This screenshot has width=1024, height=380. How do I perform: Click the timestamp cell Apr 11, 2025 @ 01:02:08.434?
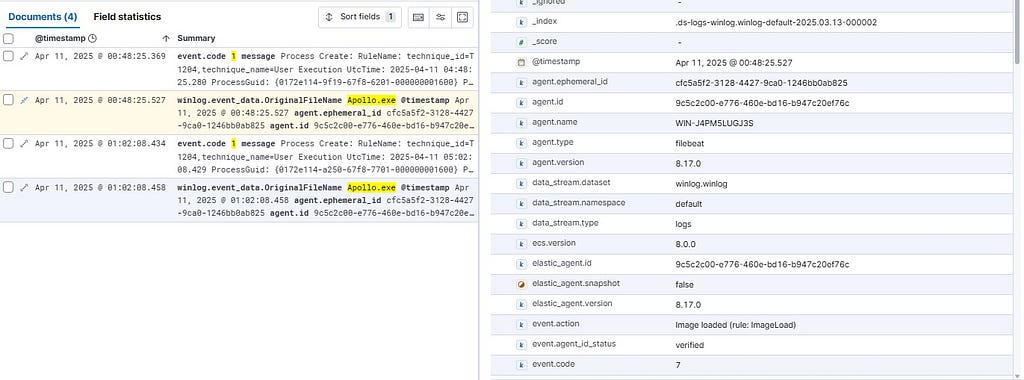click(100, 144)
